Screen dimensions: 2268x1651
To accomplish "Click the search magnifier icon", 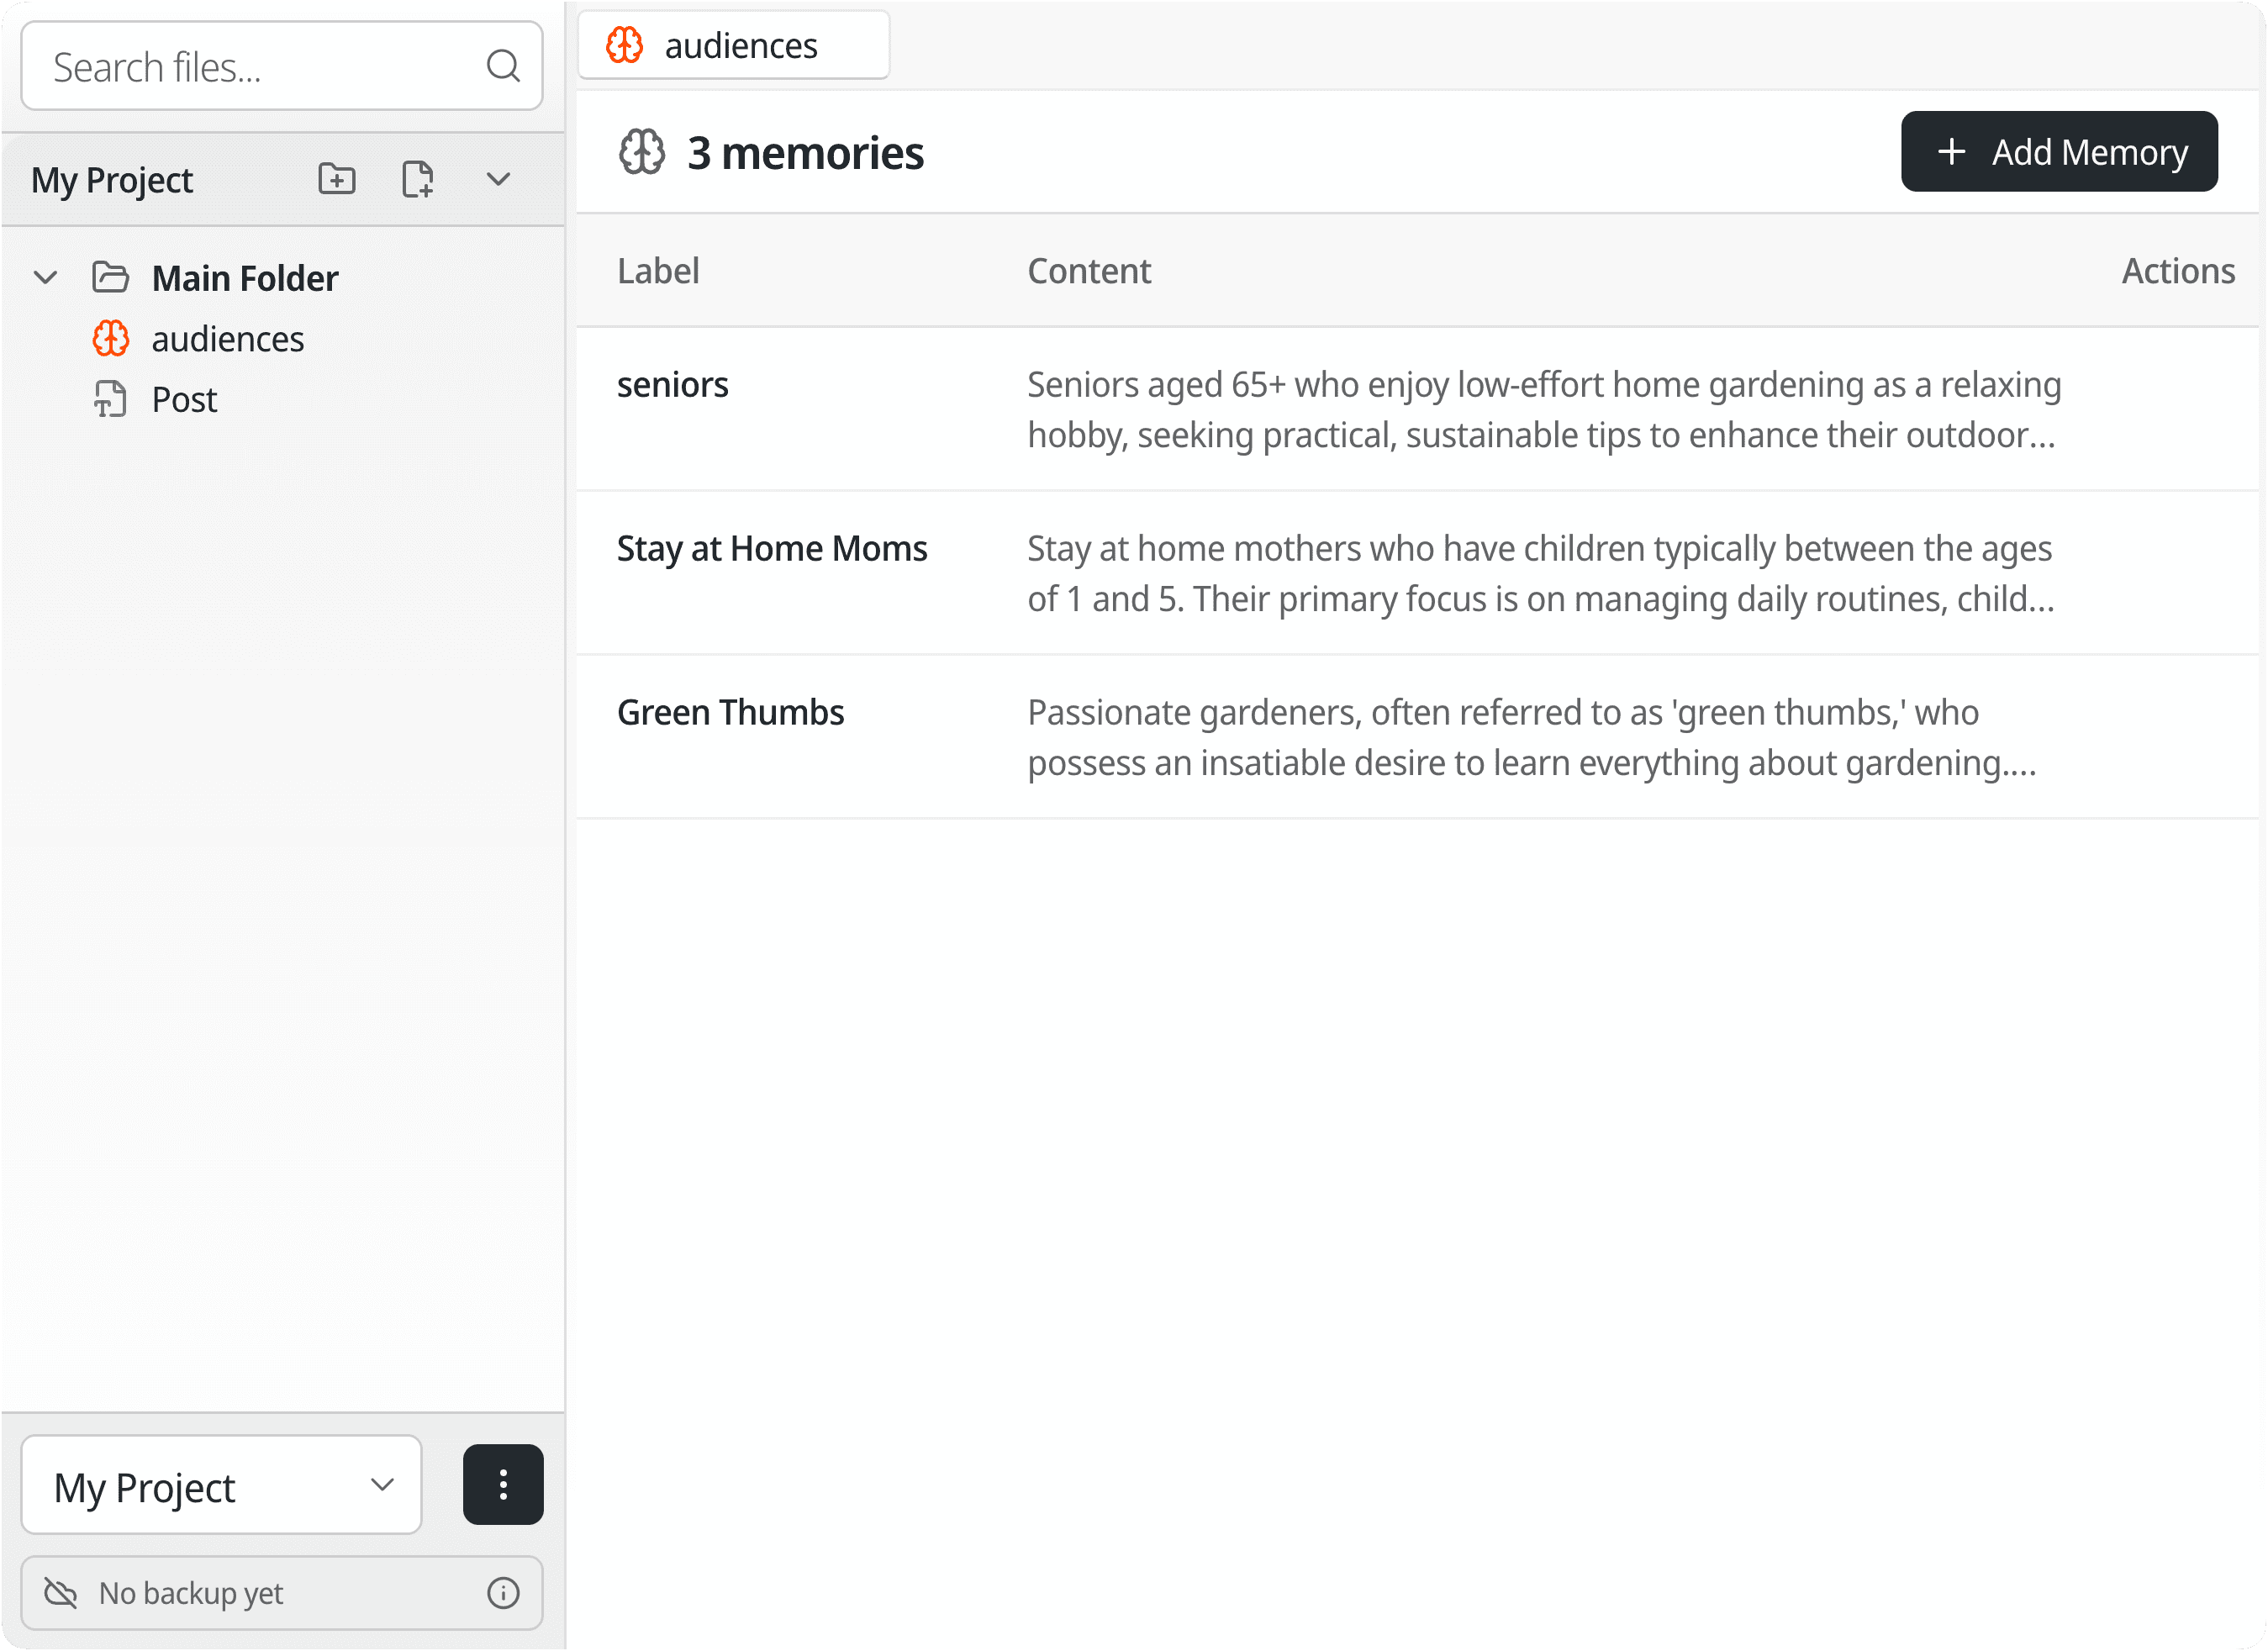I will [502, 66].
